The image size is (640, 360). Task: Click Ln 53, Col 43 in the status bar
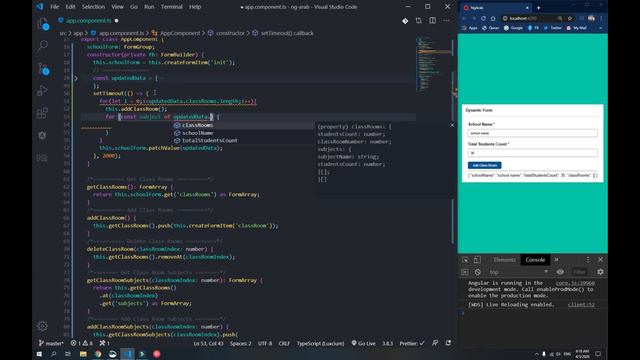point(209,344)
